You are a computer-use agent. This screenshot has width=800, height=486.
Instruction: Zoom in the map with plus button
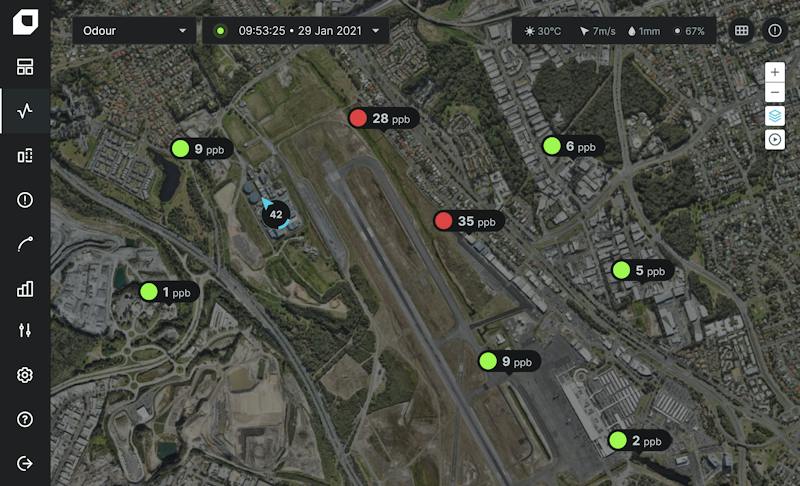click(x=774, y=72)
